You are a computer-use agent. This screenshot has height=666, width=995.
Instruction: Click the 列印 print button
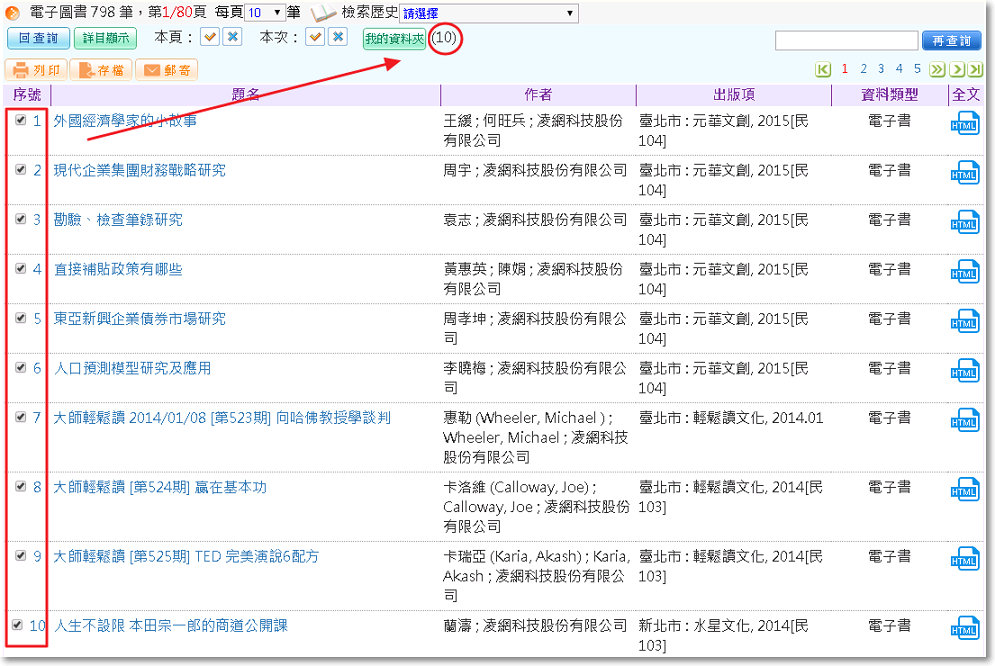pyautogui.click(x=37, y=70)
